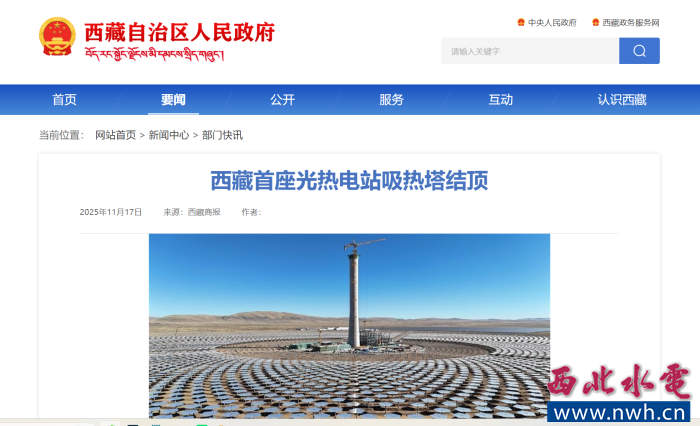The width and height of the screenshot is (700, 426).
Task: Click emblem icon beside 中央人民政府
Action: pyautogui.click(x=521, y=22)
